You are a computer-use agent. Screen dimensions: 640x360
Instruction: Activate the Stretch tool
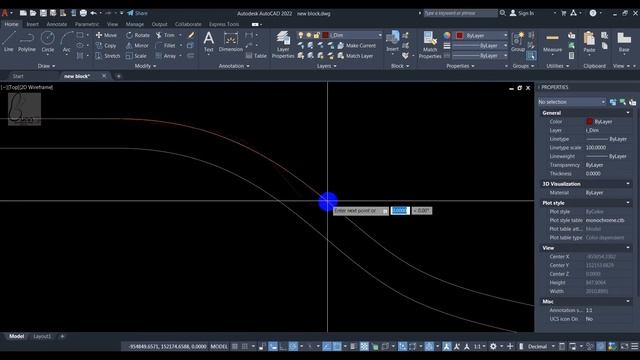click(x=108, y=56)
